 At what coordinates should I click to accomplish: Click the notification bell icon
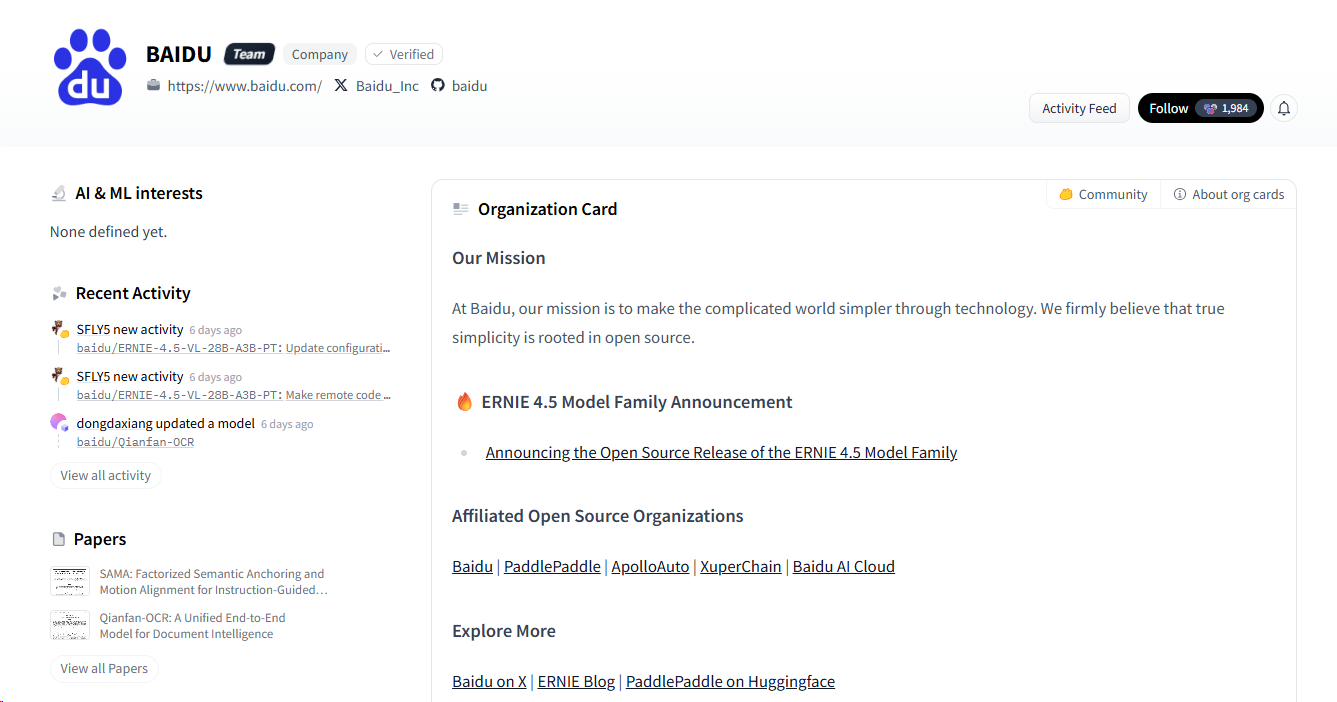1284,108
